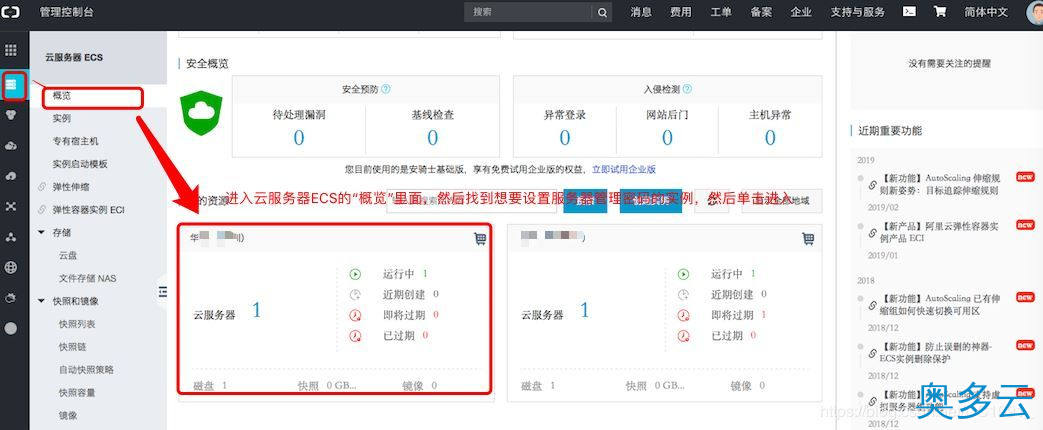Open the 阿里云弹性容器实例产品 ECI news item
This screenshot has height=430, width=1043.
coord(939,232)
